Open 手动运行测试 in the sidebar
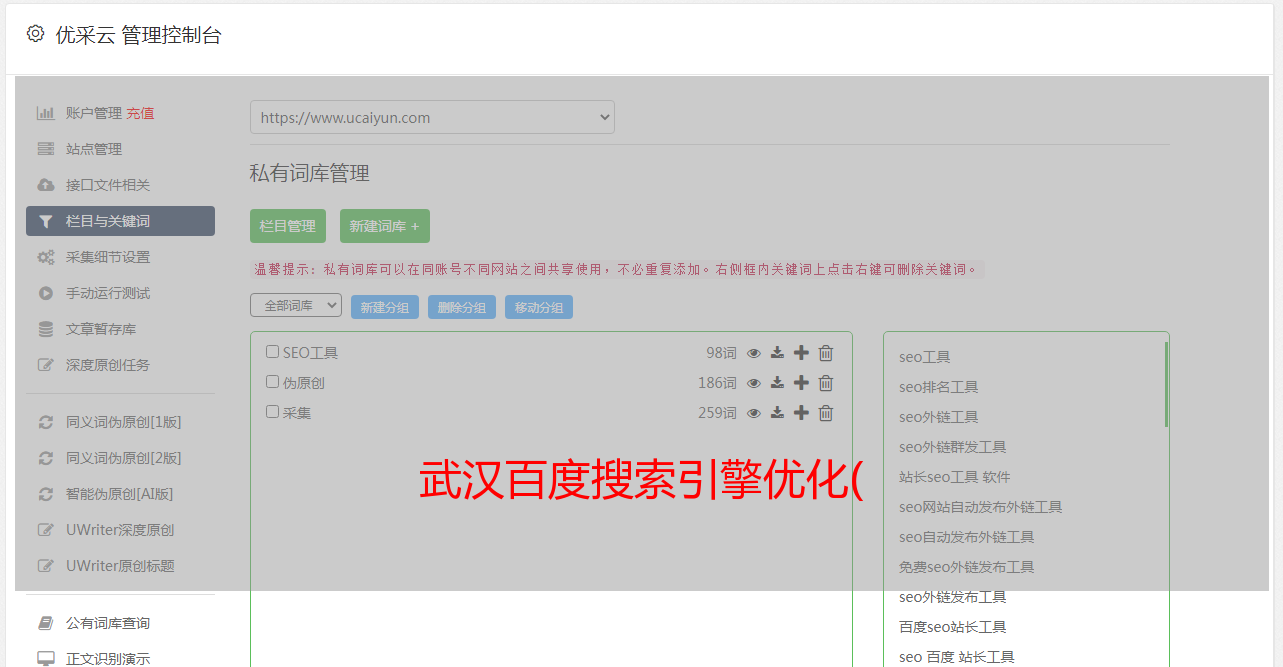 pos(108,293)
